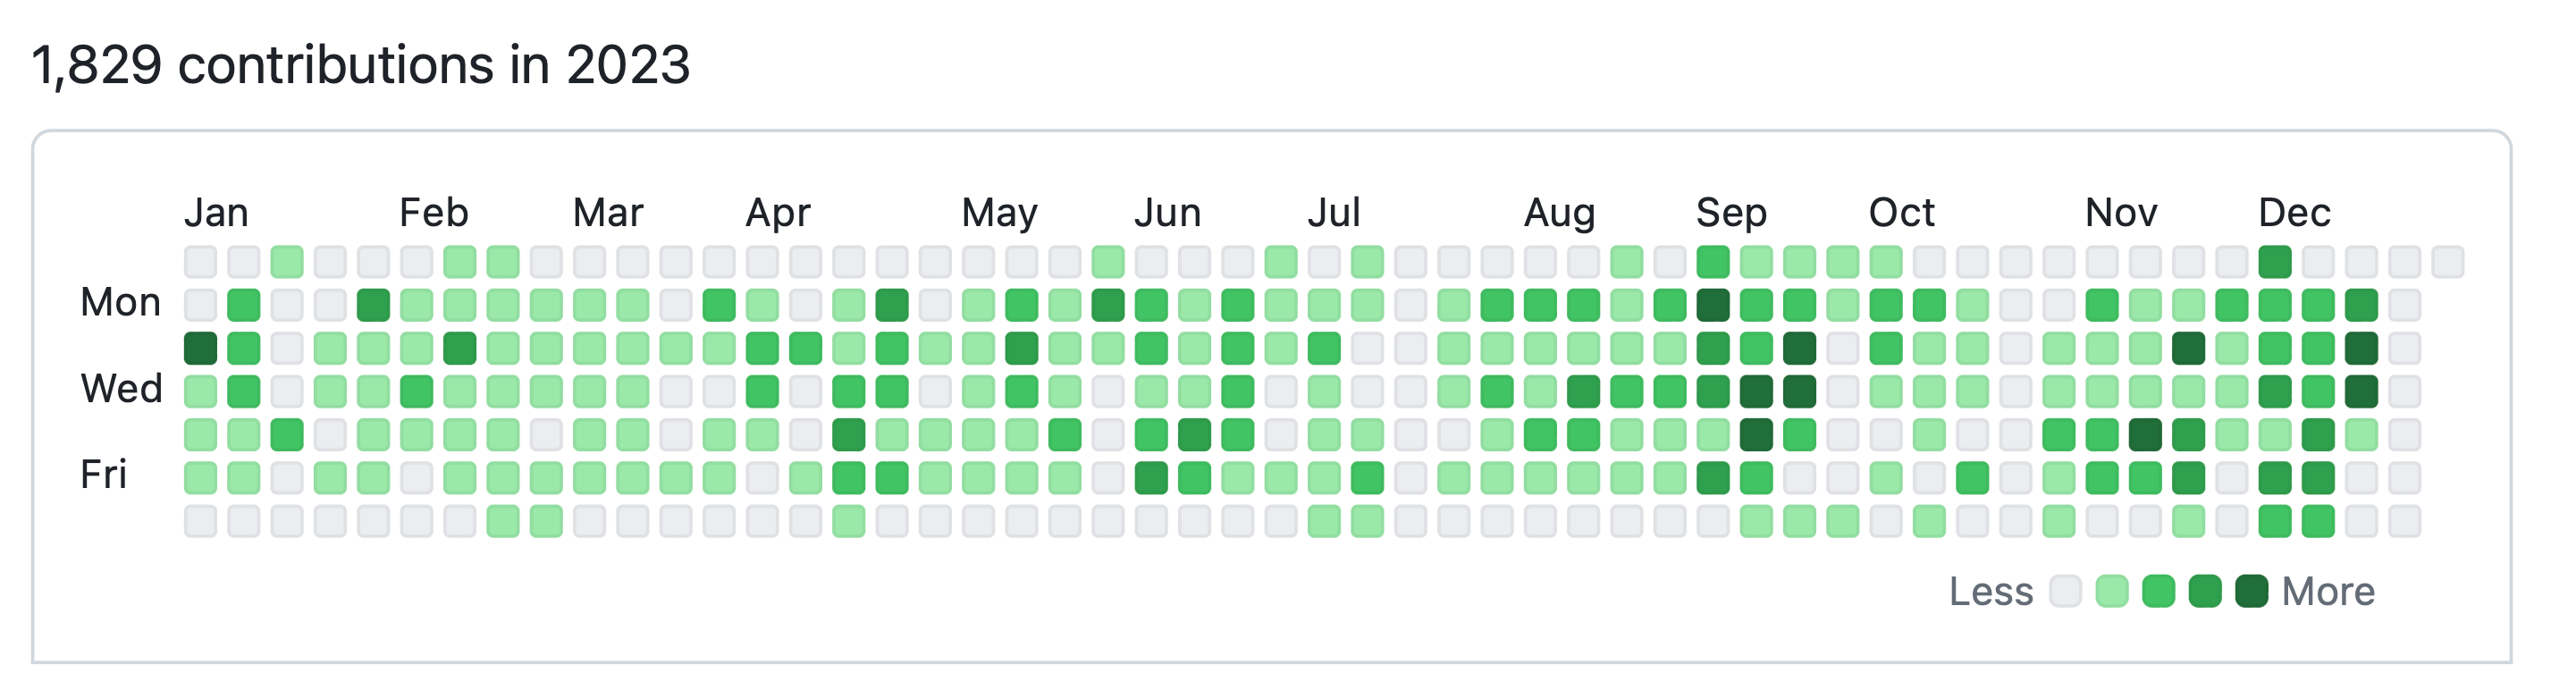The width and height of the screenshot is (2576, 690).
Task: Click the Less legend label
Action: point(1990,592)
